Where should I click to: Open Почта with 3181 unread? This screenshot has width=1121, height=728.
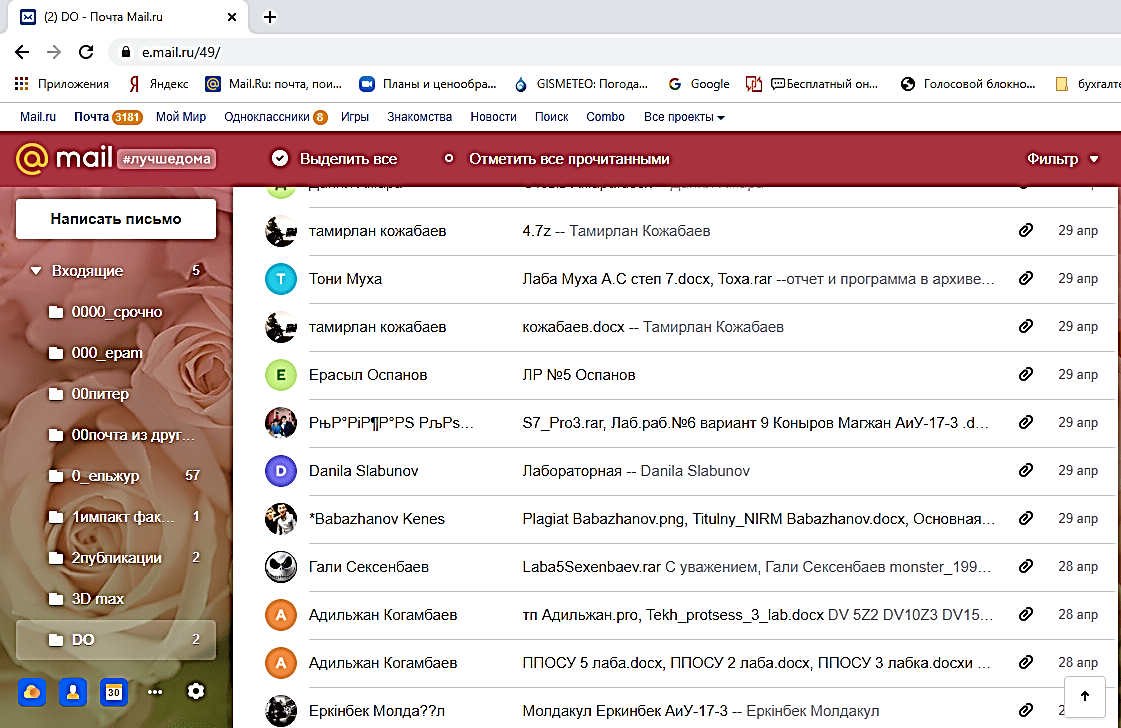(108, 117)
